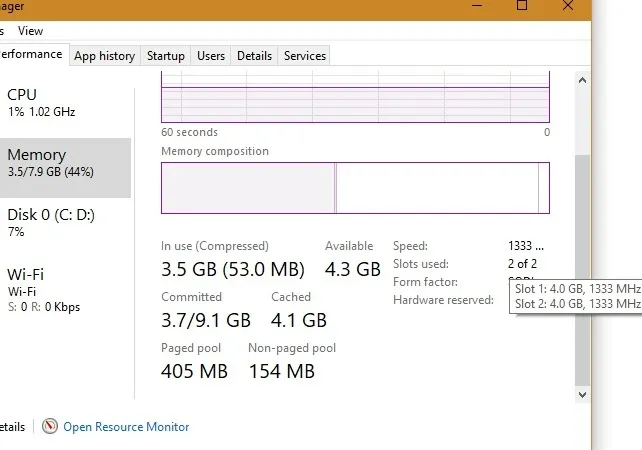This screenshot has width=642, height=450.
Task: Go to the Details tab
Action: (x=254, y=56)
